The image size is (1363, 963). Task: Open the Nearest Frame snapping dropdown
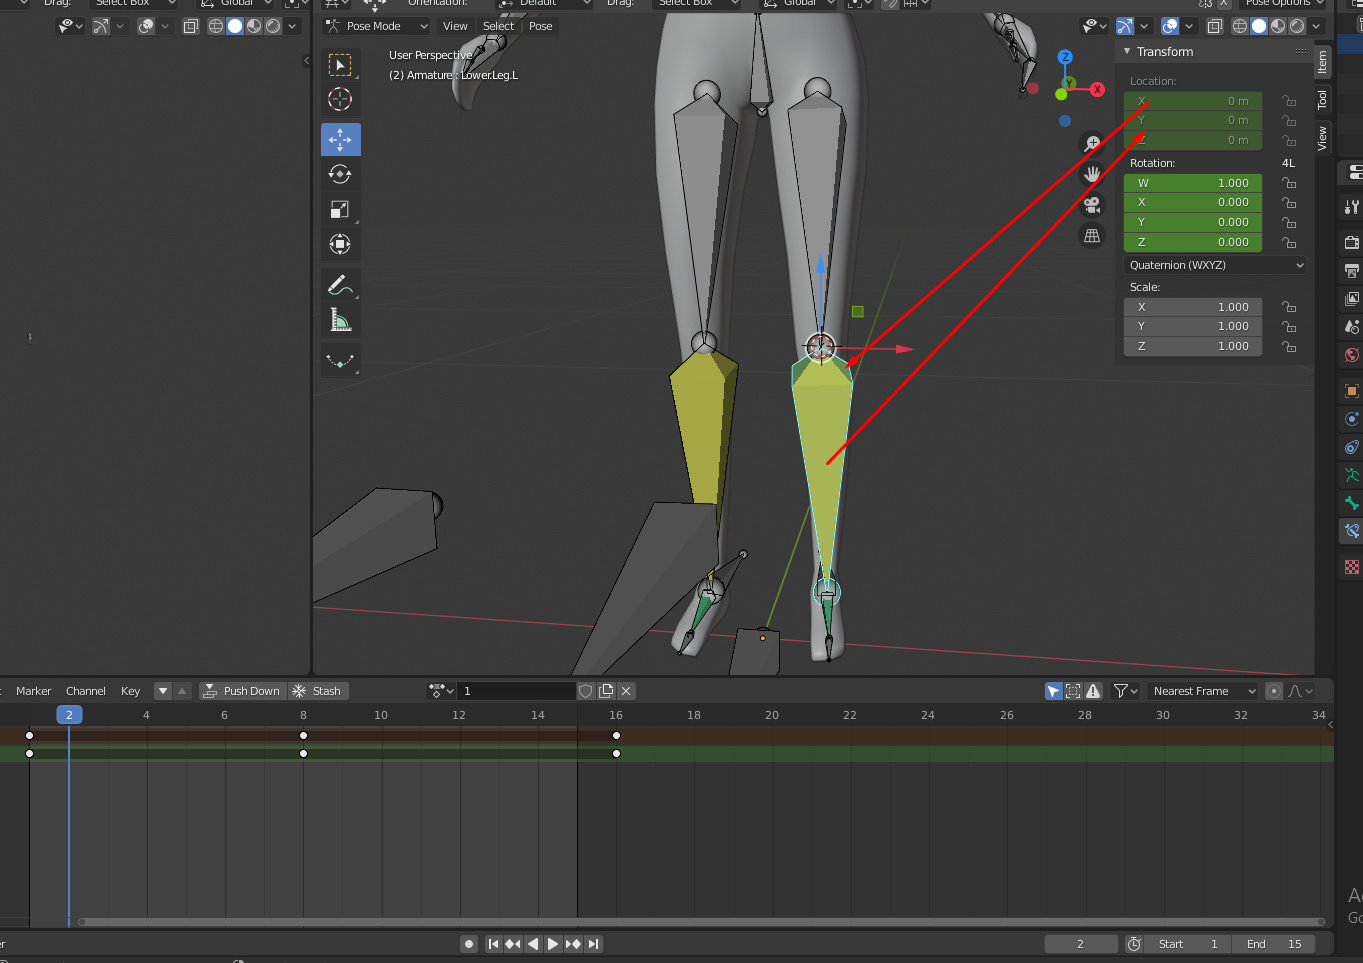point(1201,690)
